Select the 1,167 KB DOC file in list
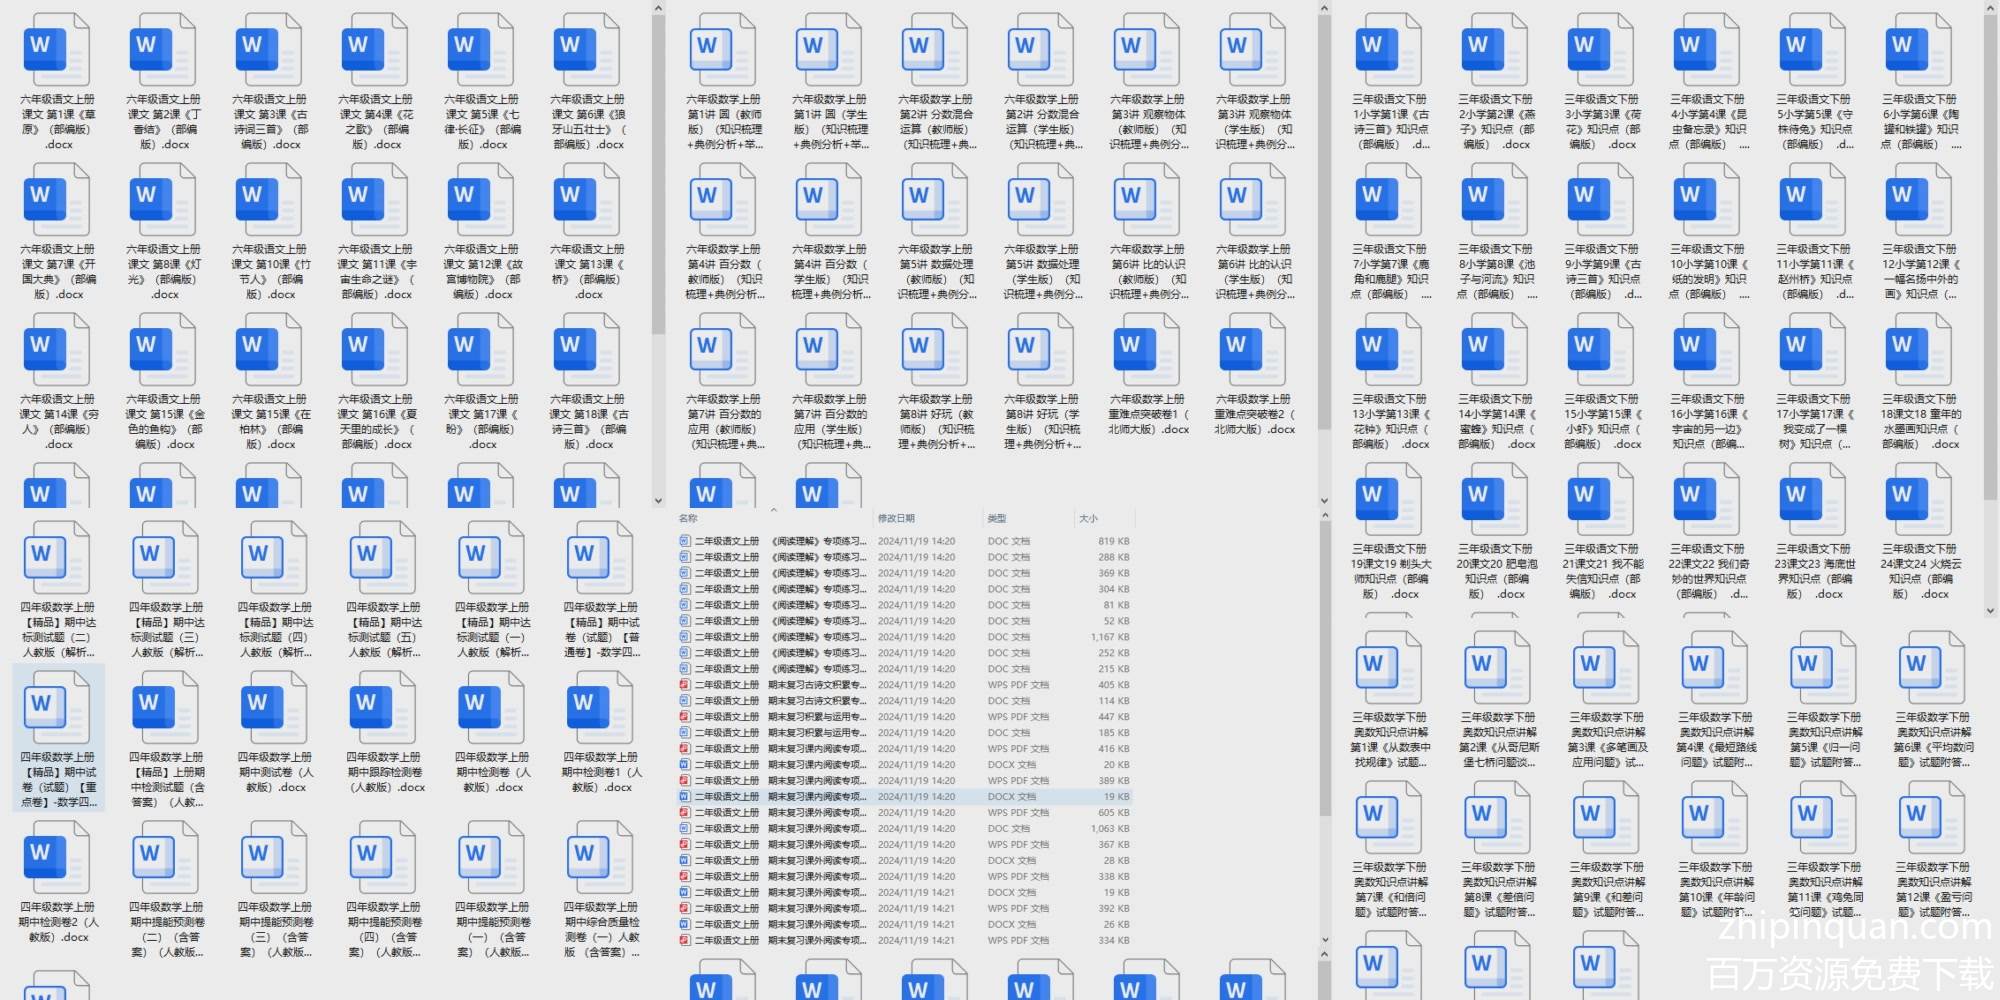 900,637
